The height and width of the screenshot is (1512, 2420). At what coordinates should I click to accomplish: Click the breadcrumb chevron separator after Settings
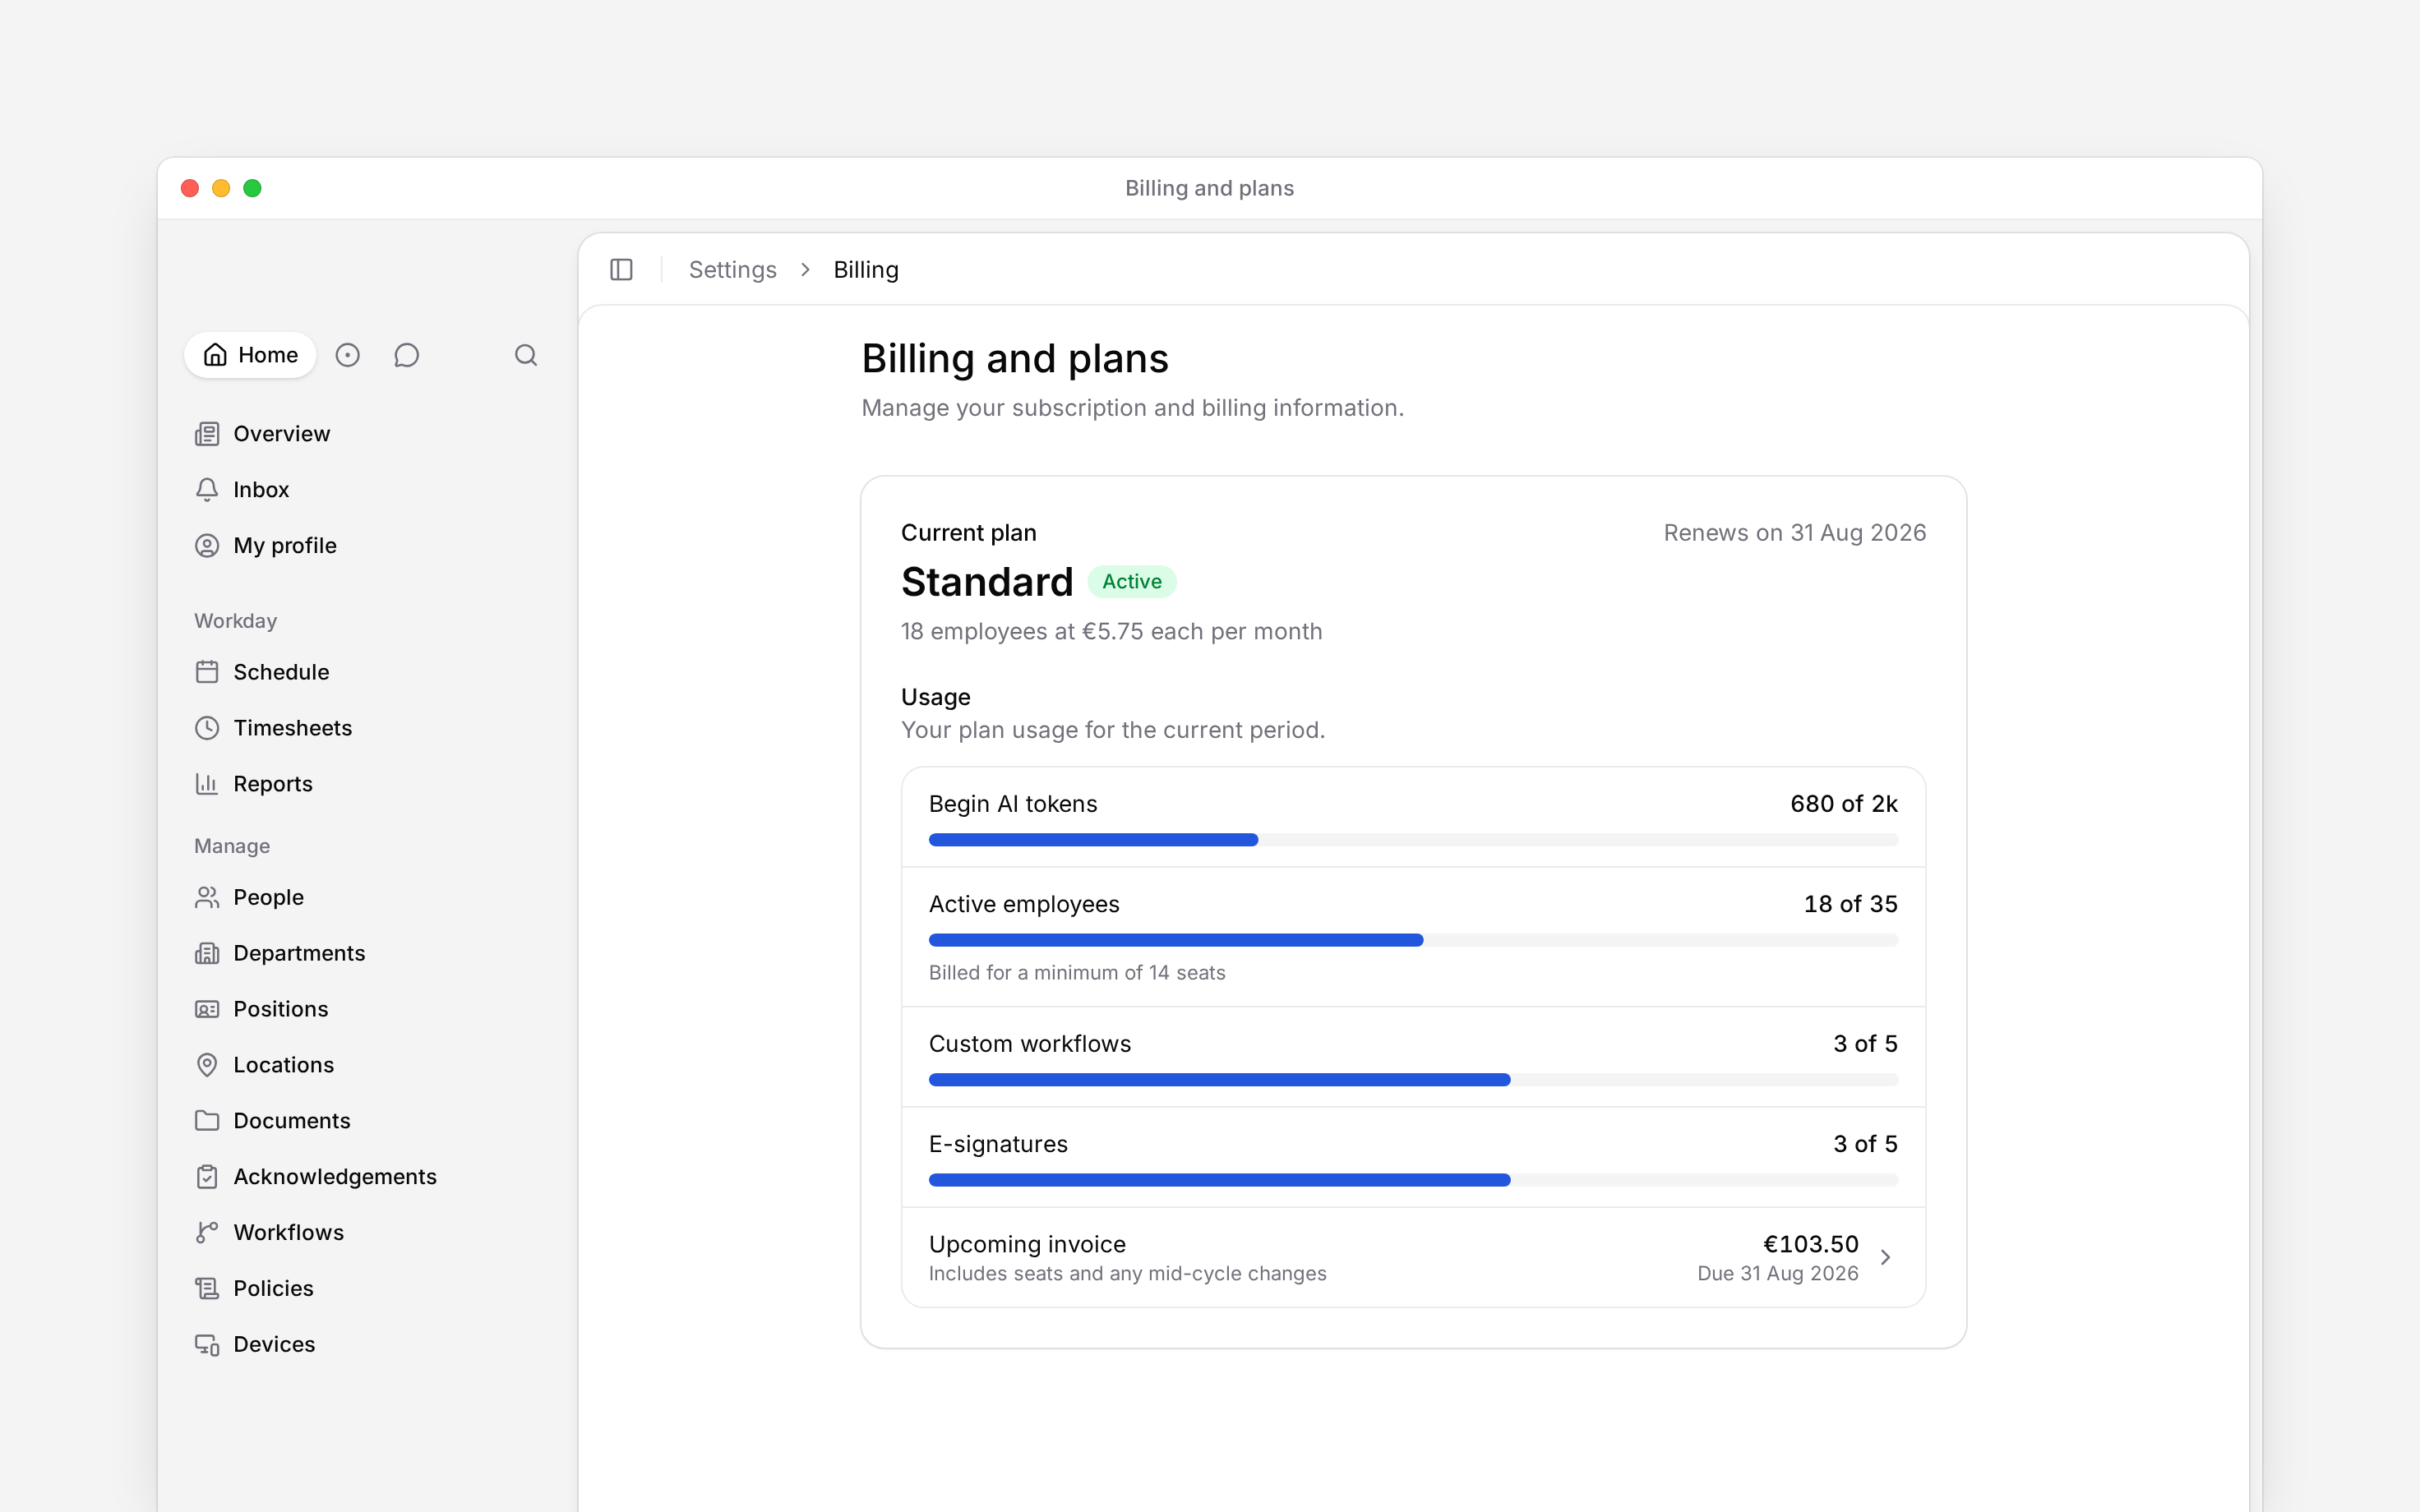click(805, 270)
